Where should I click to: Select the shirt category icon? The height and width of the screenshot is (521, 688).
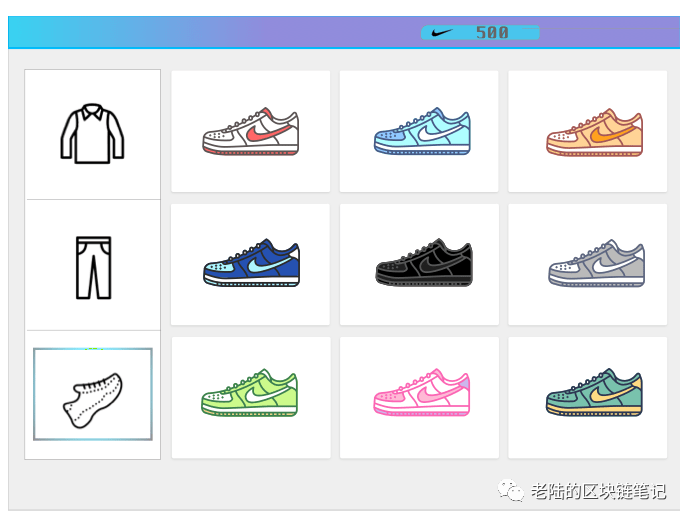(x=92, y=133)
